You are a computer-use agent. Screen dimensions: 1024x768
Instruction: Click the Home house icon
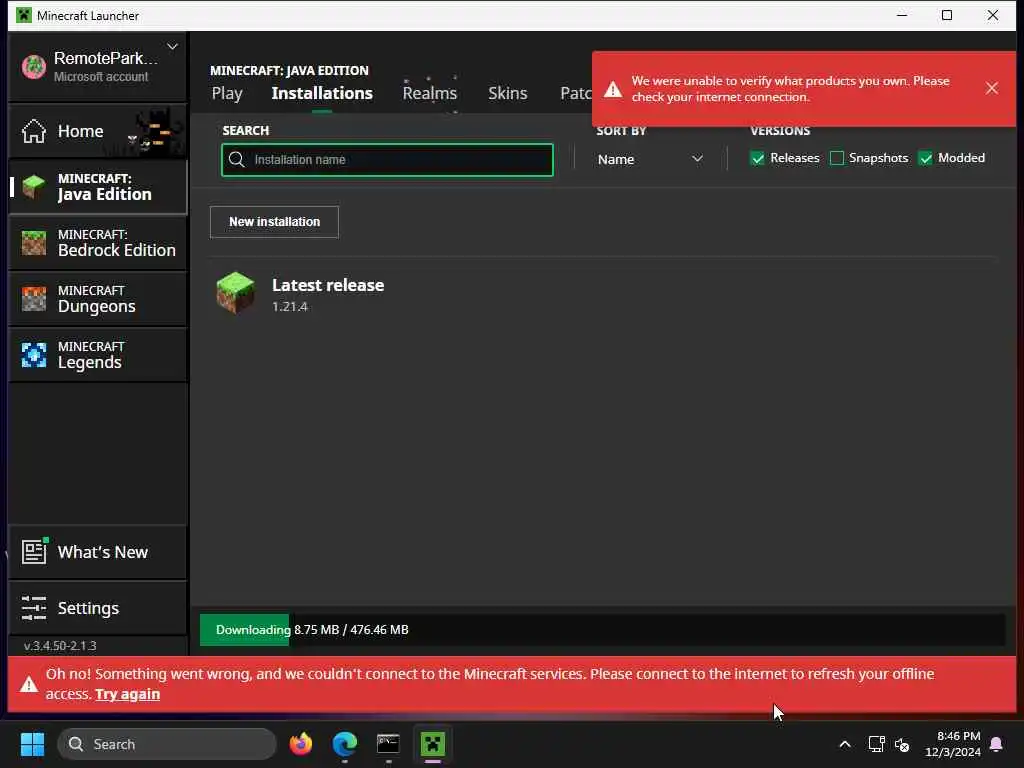tap(33, 131)
